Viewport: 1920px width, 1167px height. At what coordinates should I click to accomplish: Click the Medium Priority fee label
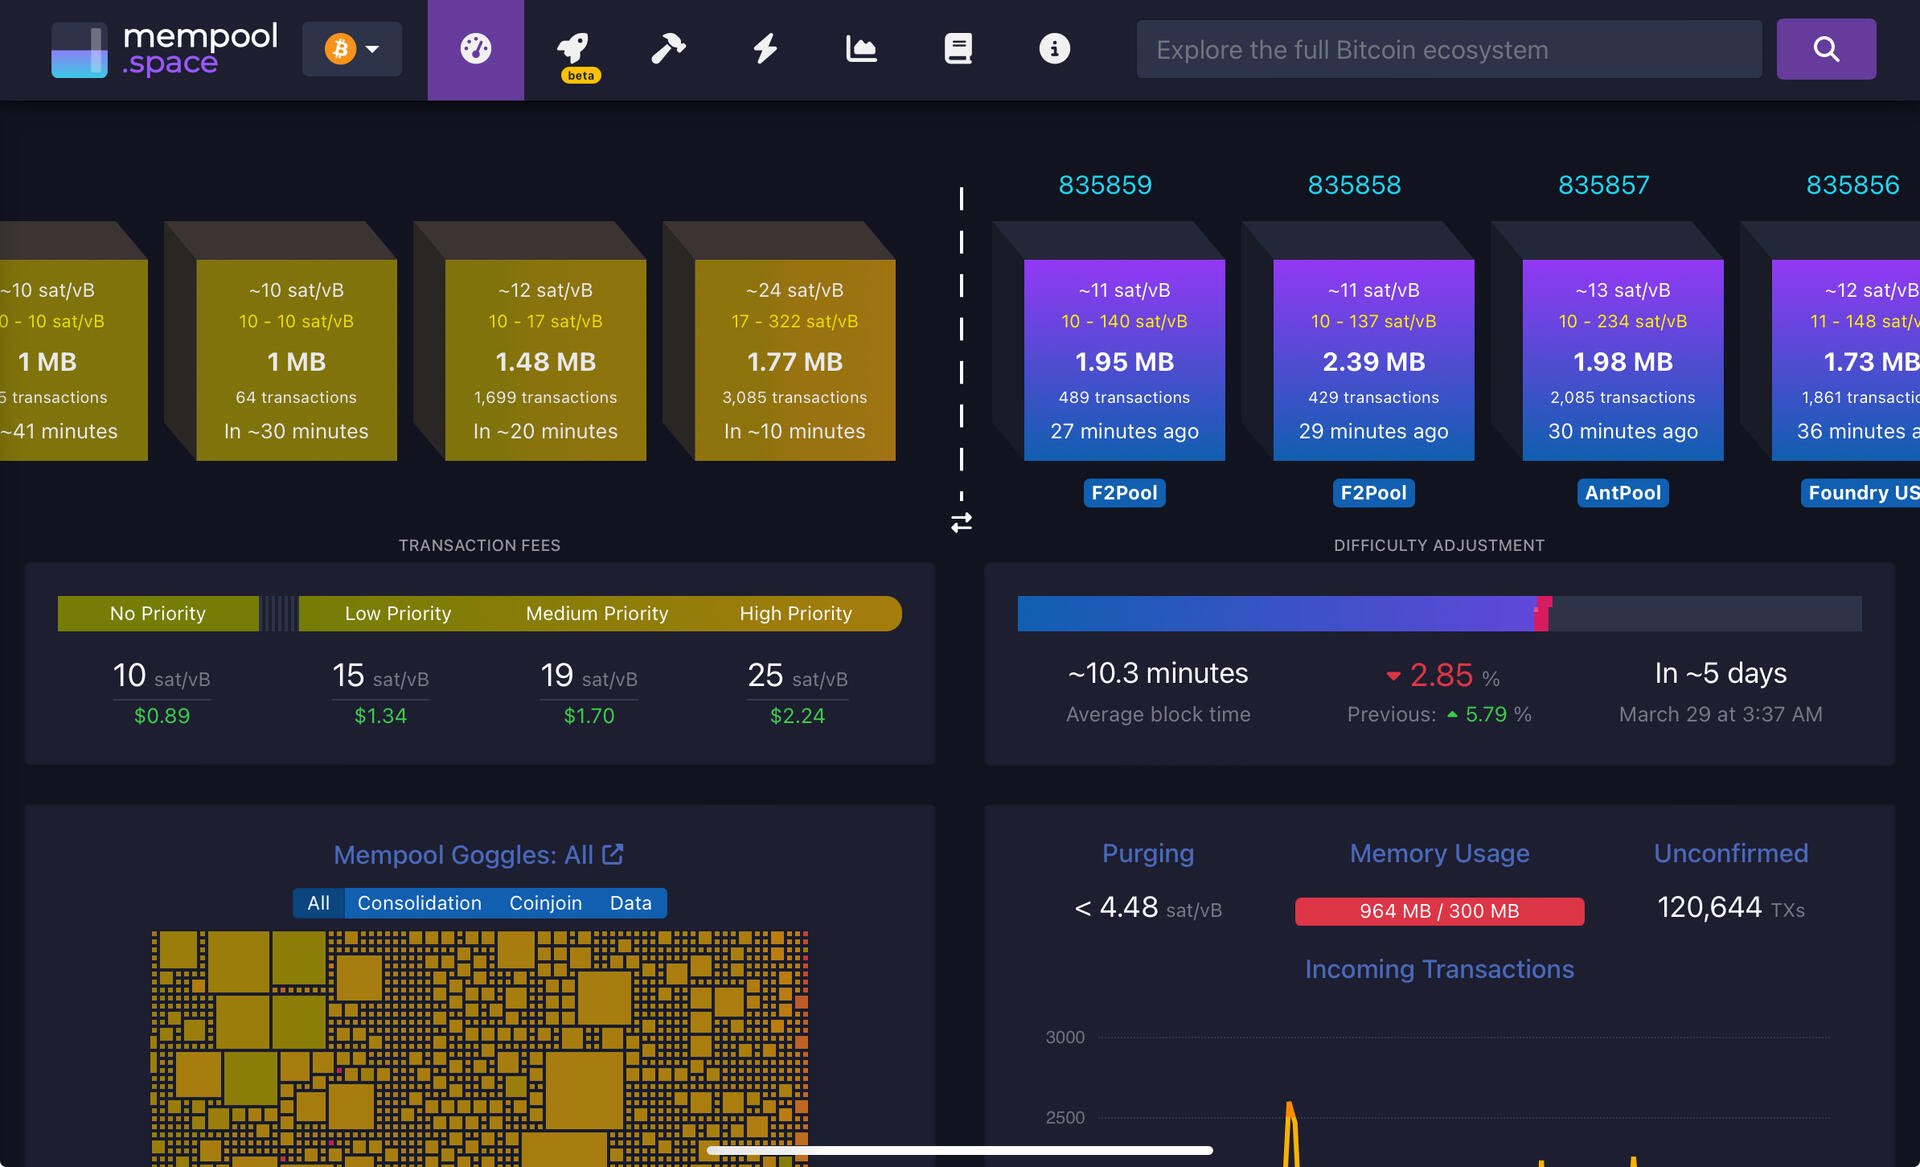597,613
